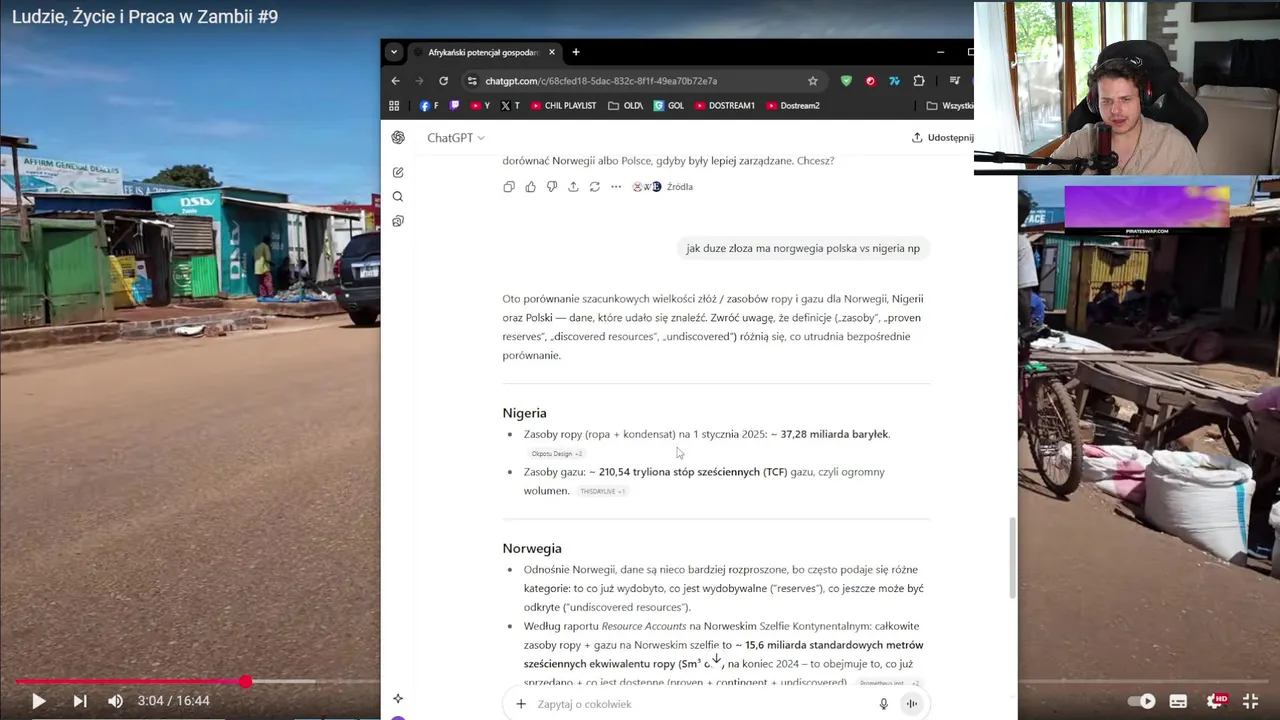
Task: Open the Wszystkie bookmarks folder
Action: (949, 106)
